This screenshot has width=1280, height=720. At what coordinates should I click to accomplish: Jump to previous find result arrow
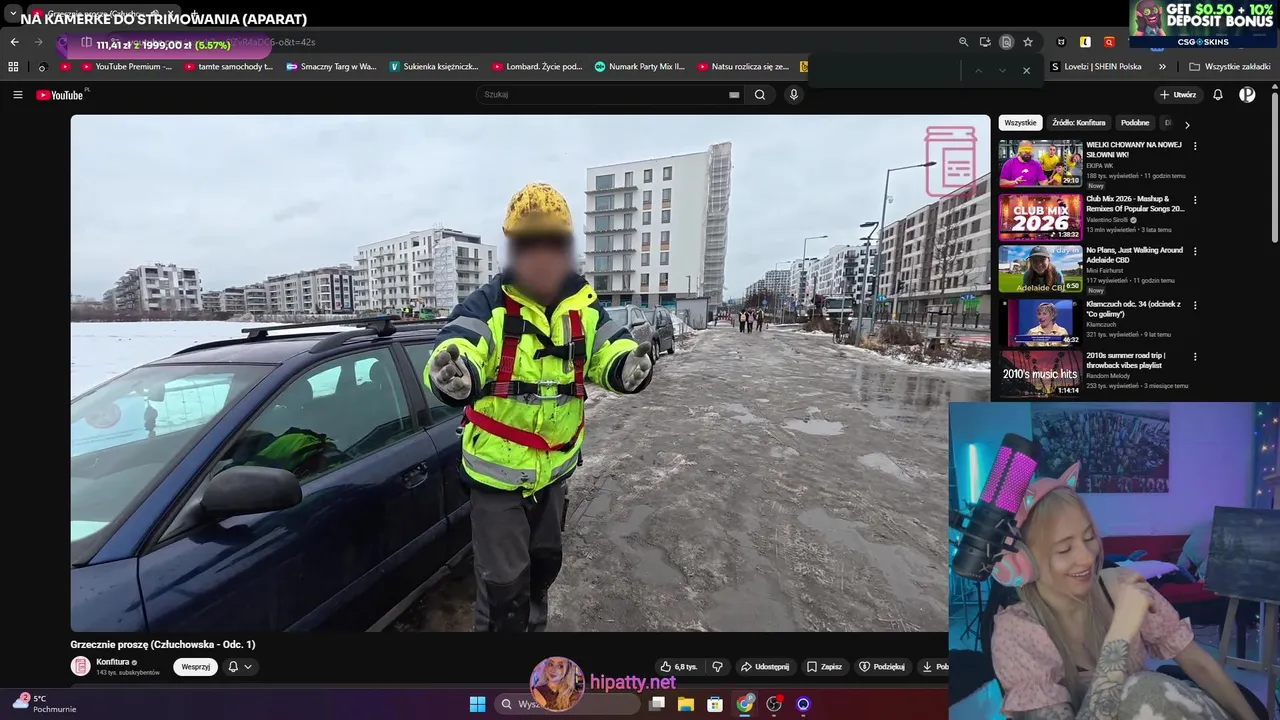tap(978, 70)
